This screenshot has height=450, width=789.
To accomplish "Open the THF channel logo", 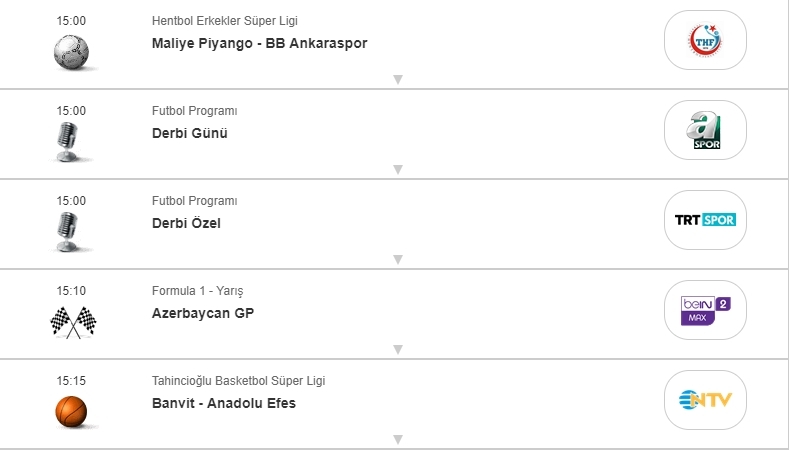I will click(705, 40).
